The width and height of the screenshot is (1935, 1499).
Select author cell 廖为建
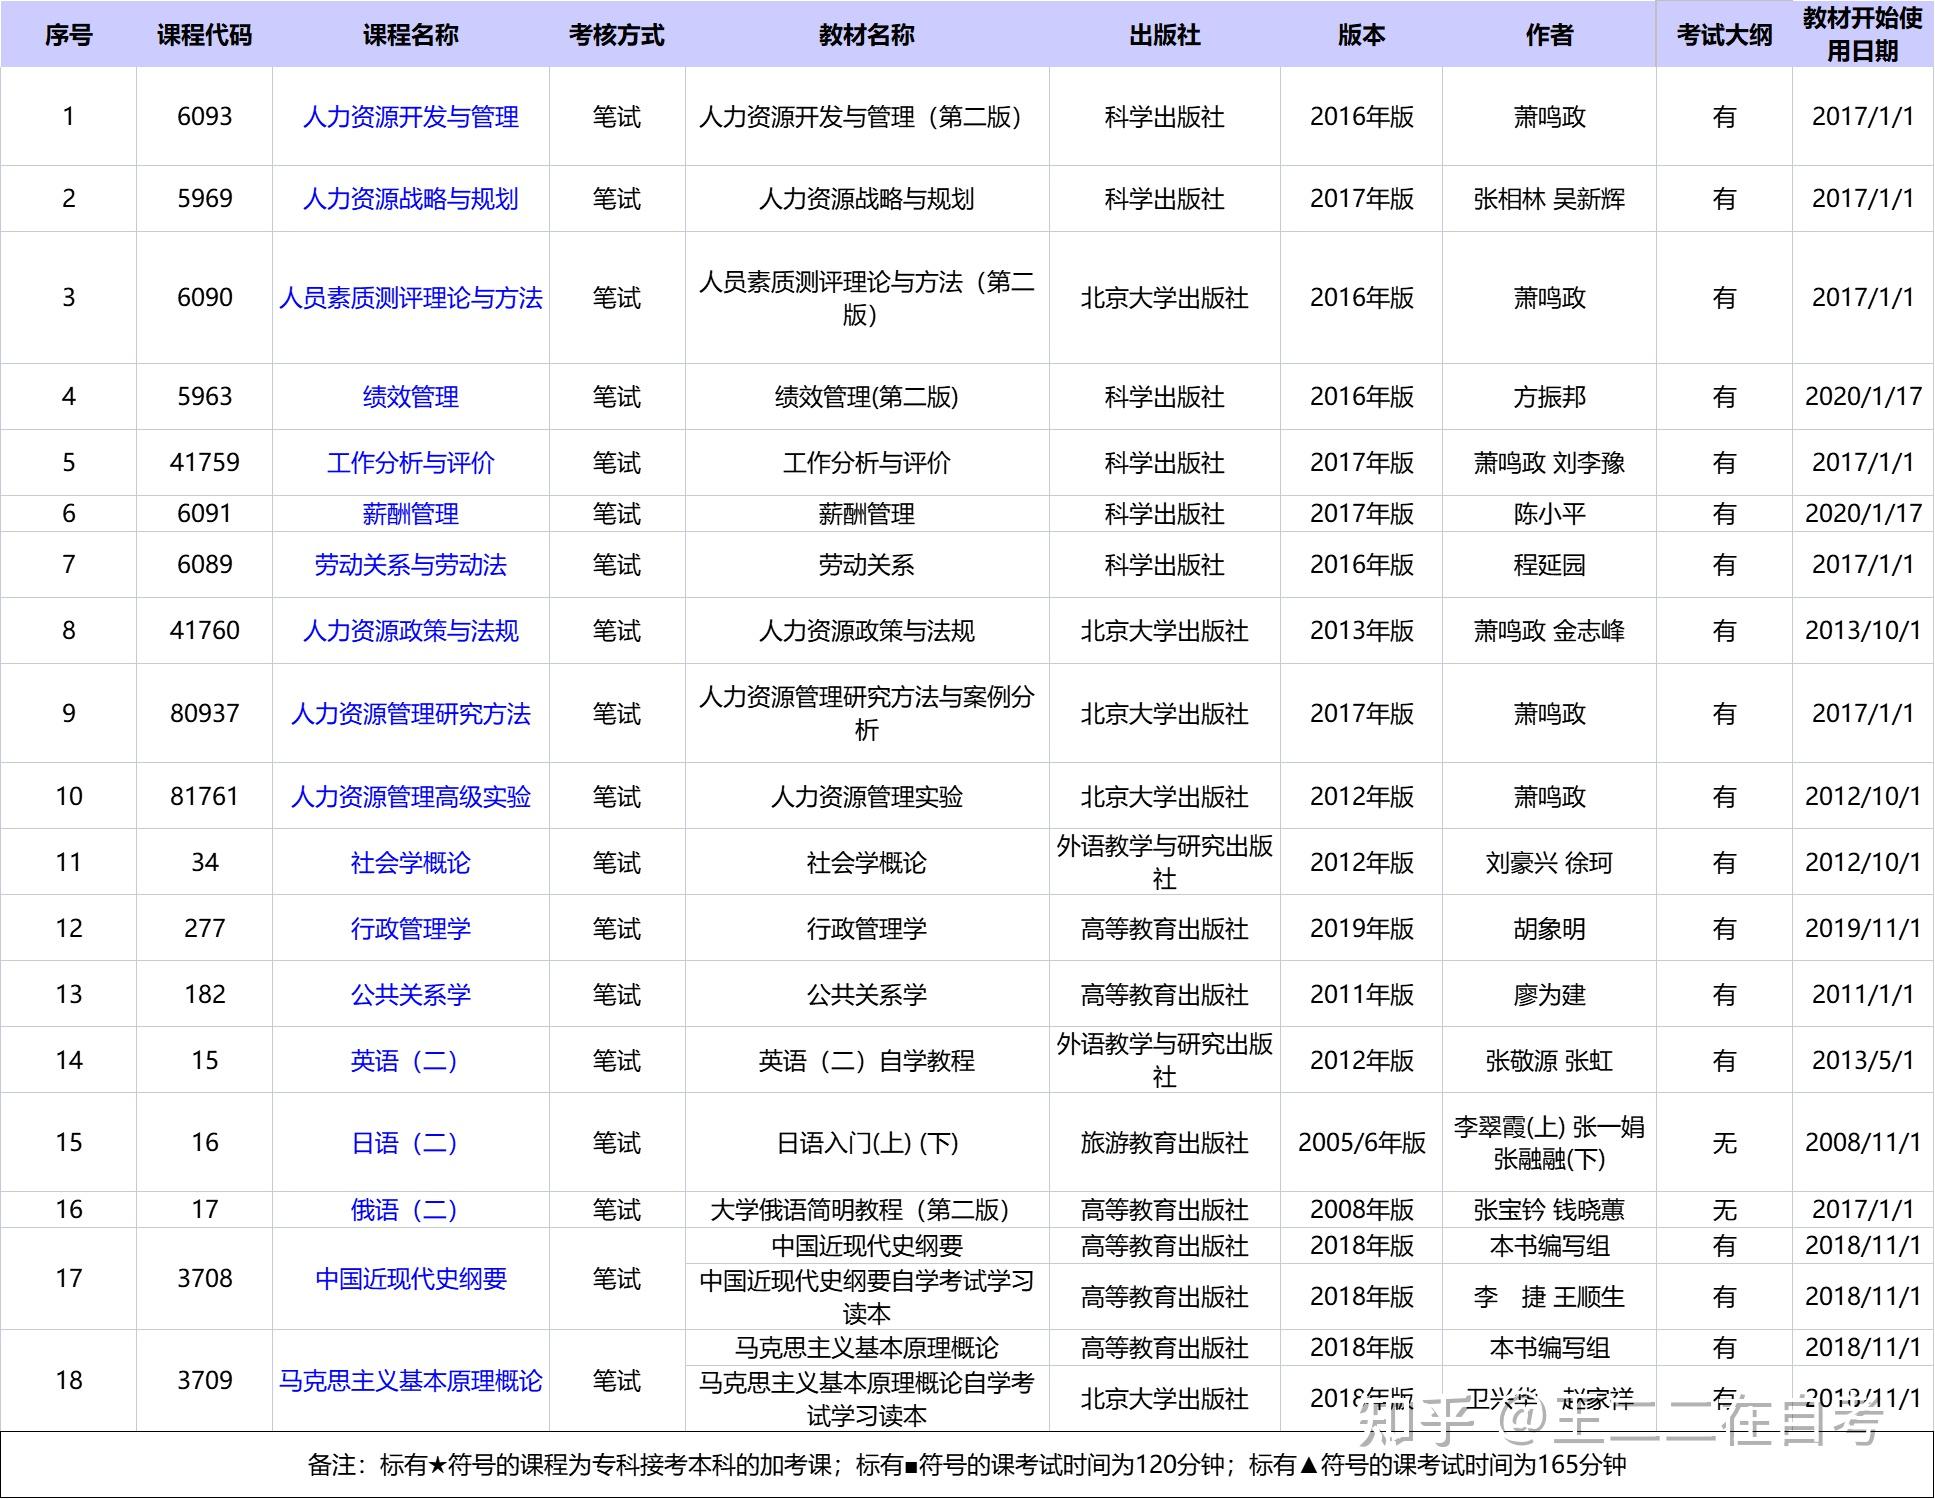(x=1549, y=995)
